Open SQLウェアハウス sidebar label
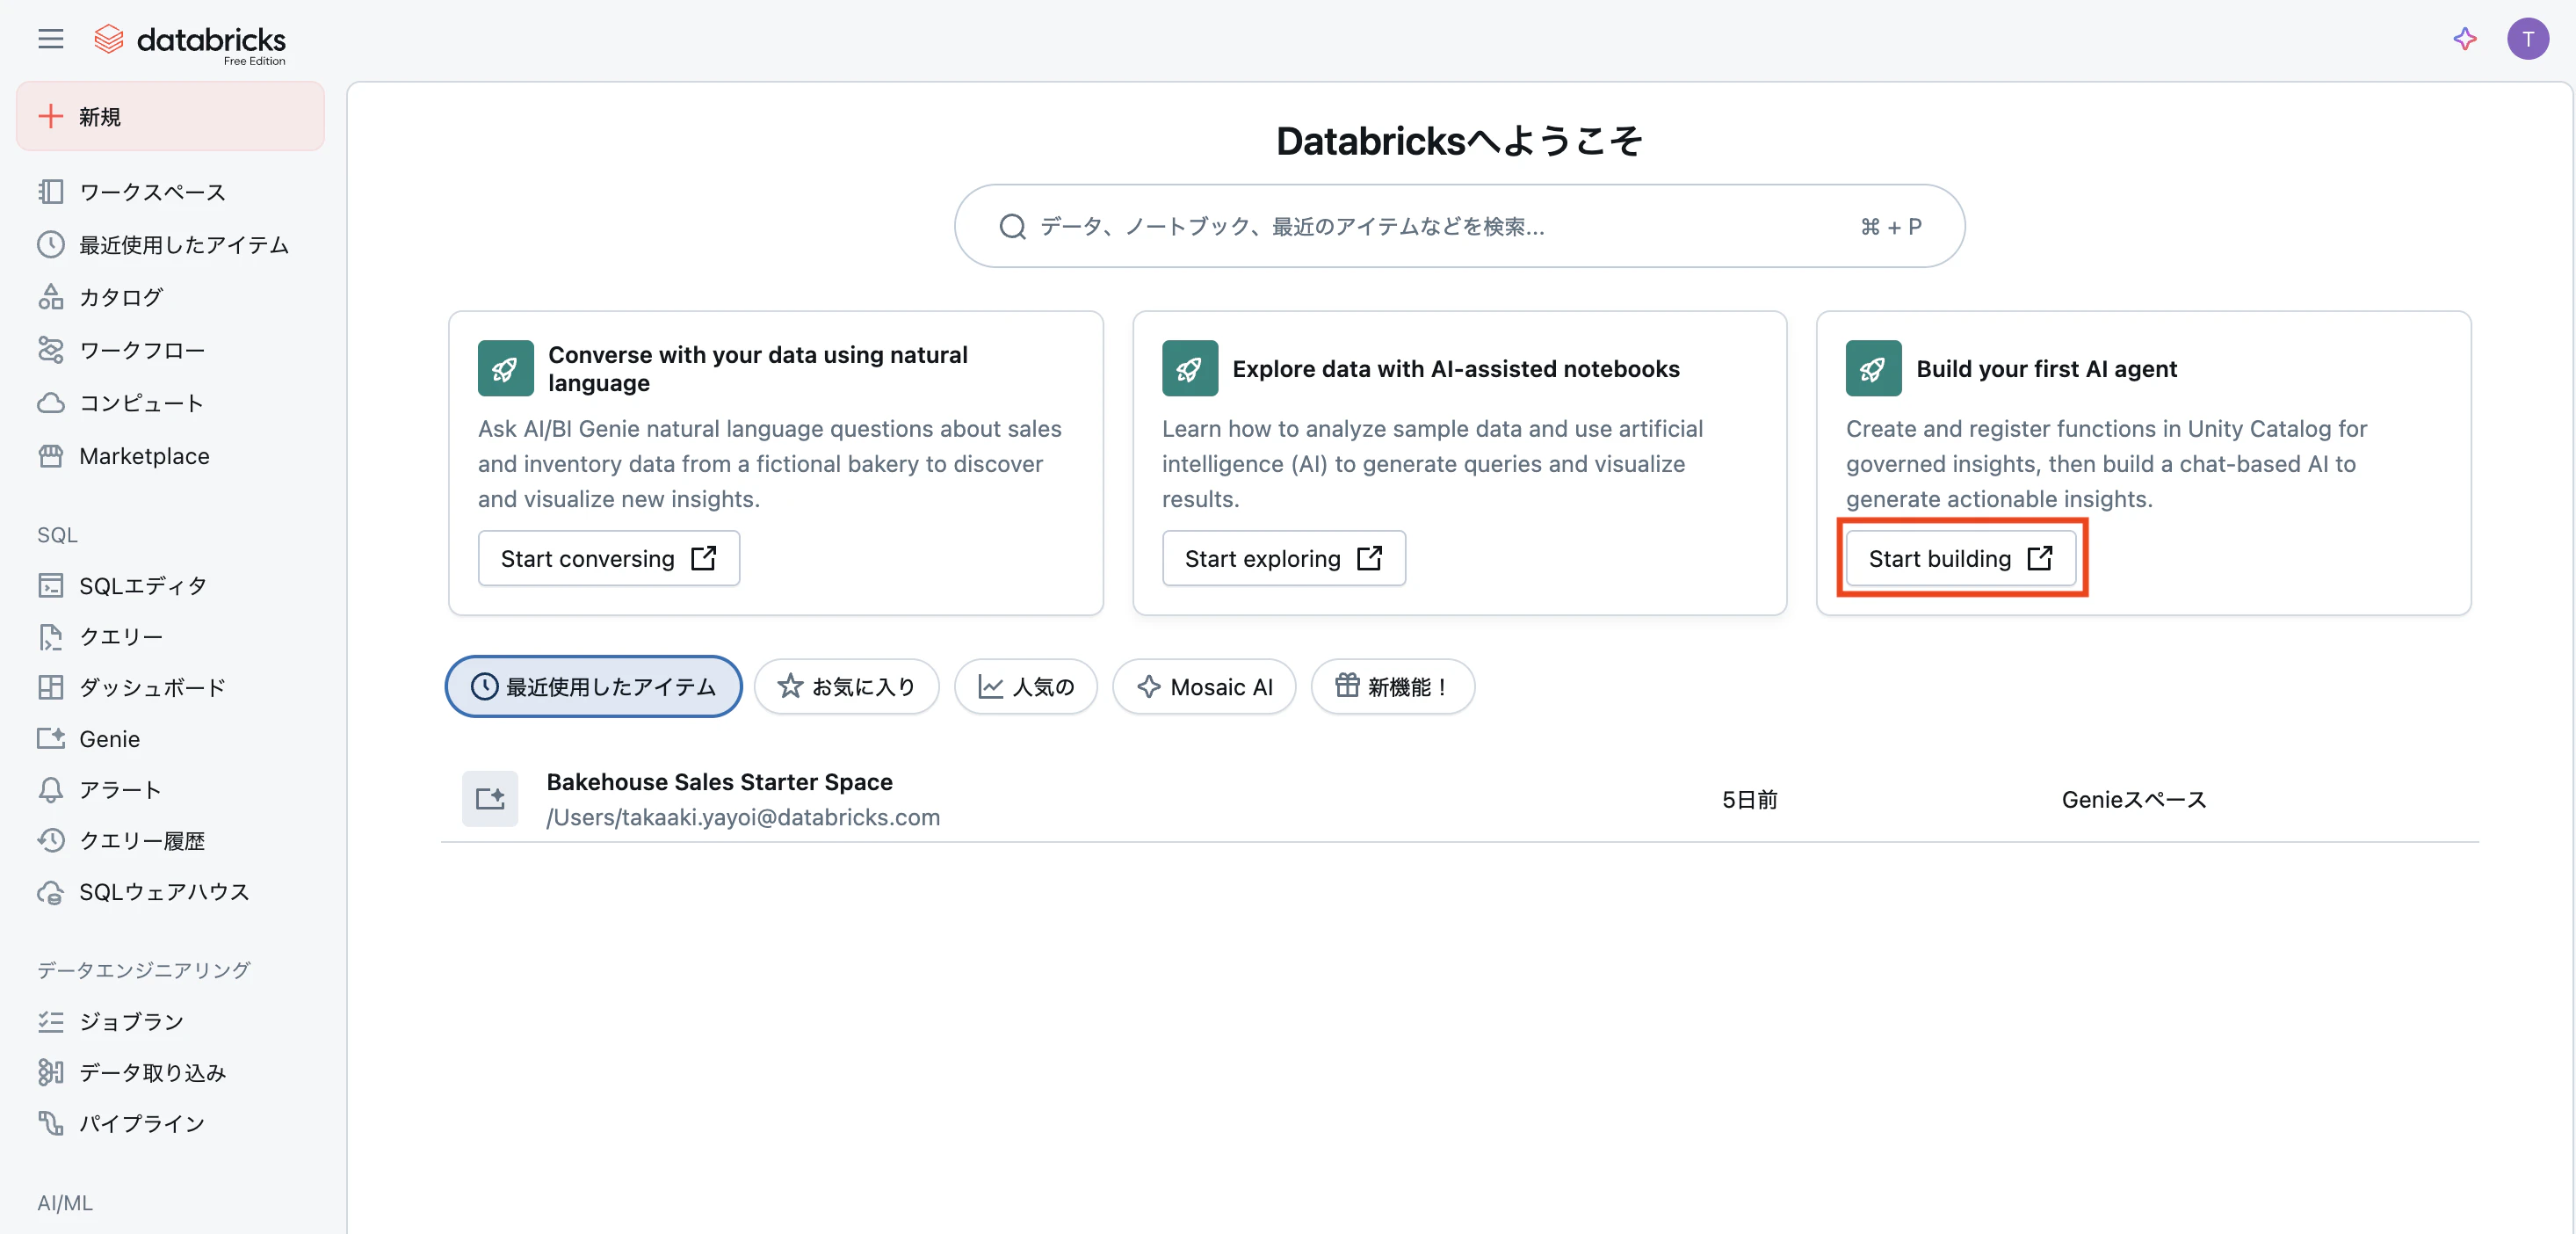 (164, 892)
